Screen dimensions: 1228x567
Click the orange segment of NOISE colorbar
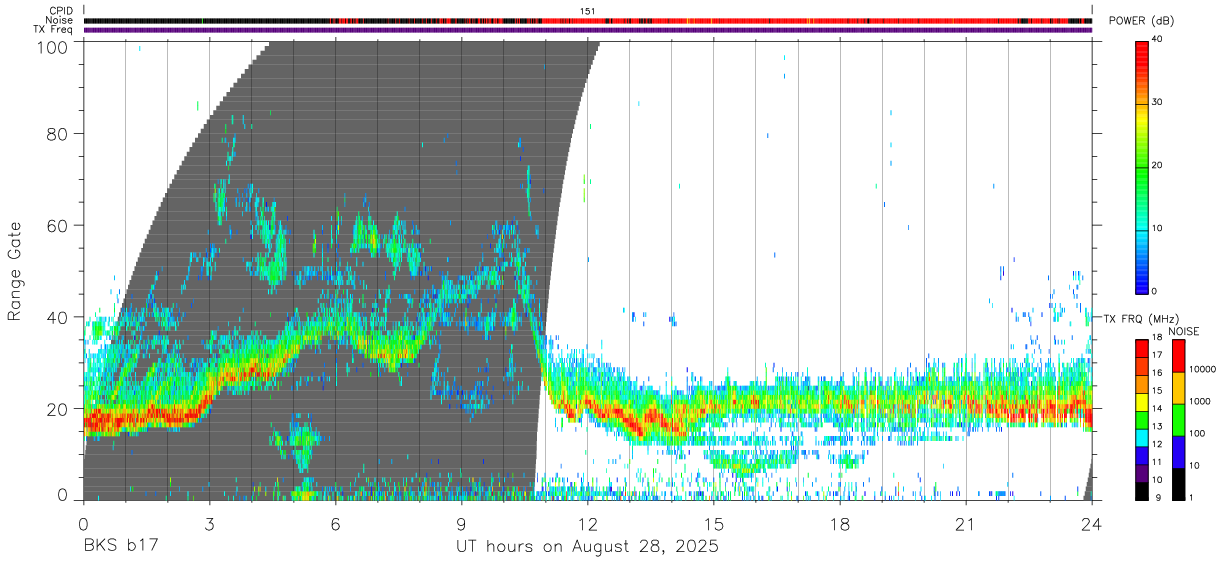tap(1177, 388)
